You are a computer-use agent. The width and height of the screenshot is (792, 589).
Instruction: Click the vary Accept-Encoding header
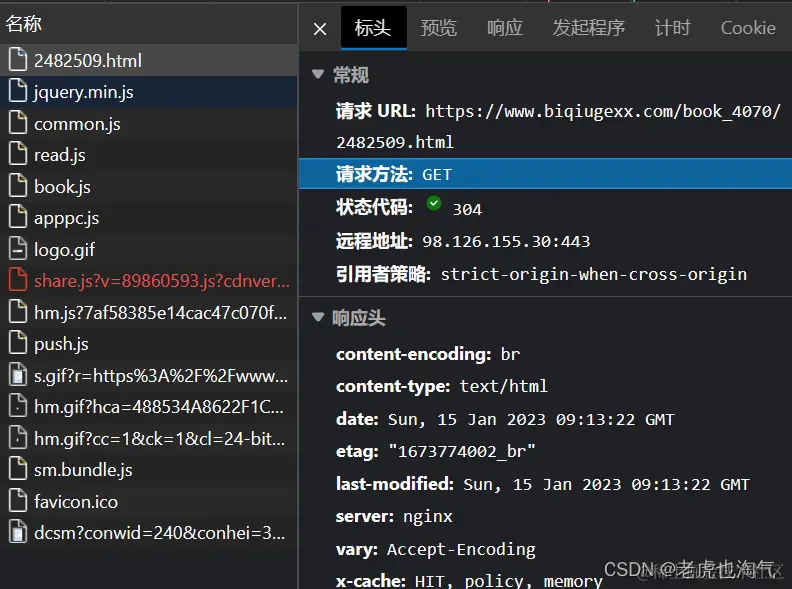(436, 550)
